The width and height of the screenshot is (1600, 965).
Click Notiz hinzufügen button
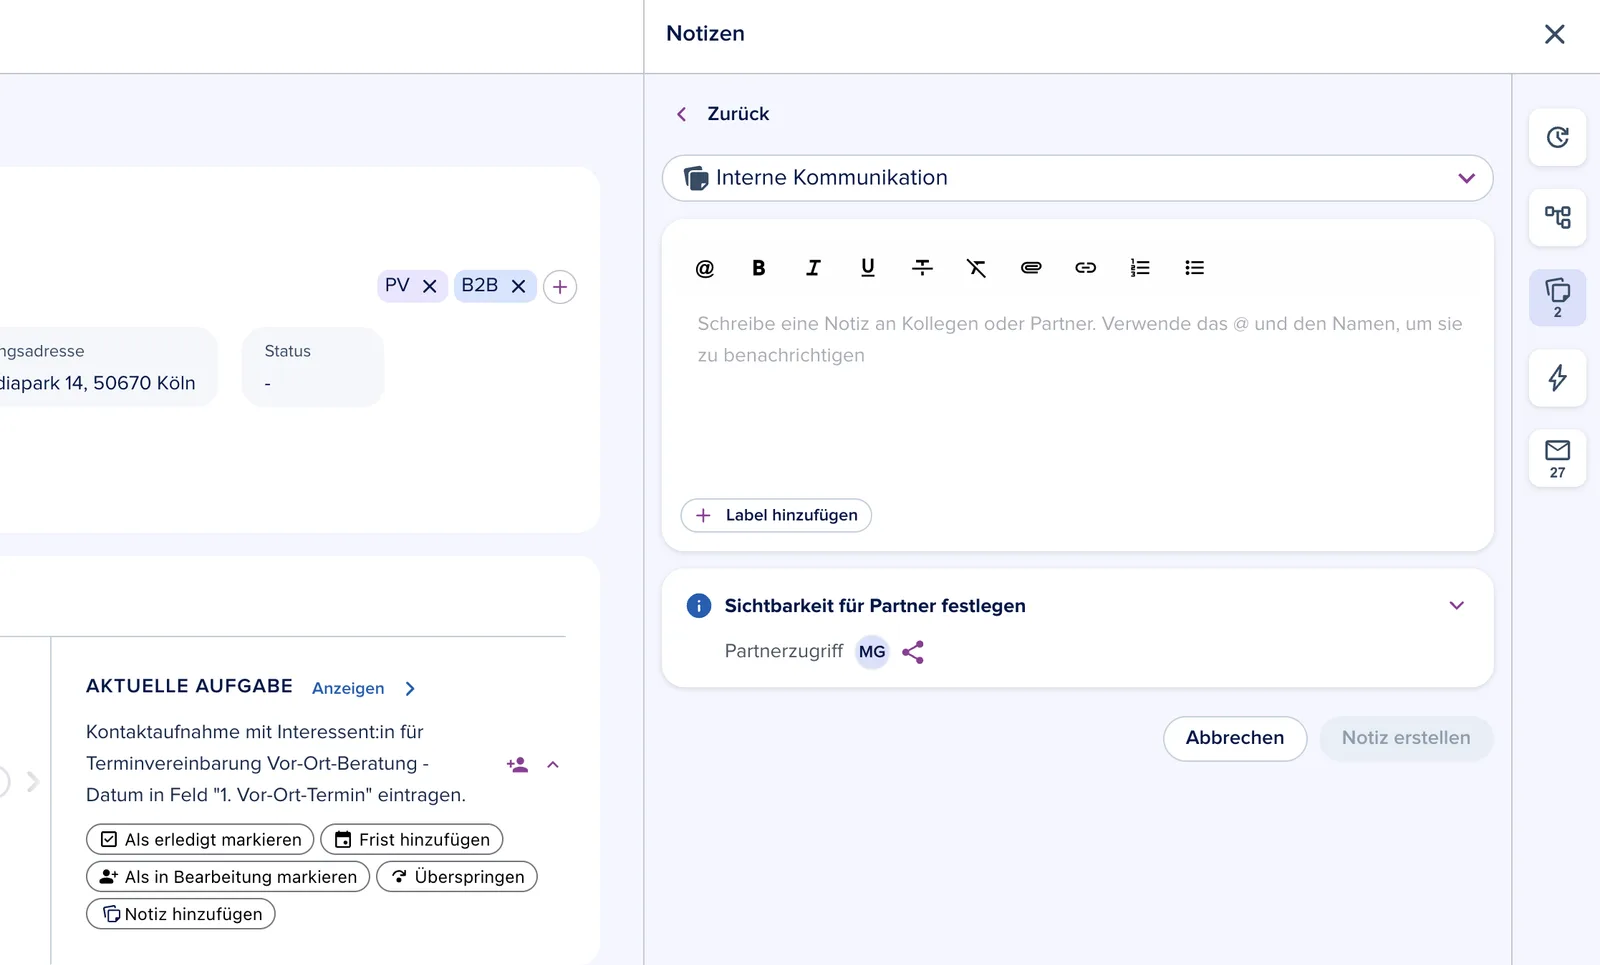point(180,913)
